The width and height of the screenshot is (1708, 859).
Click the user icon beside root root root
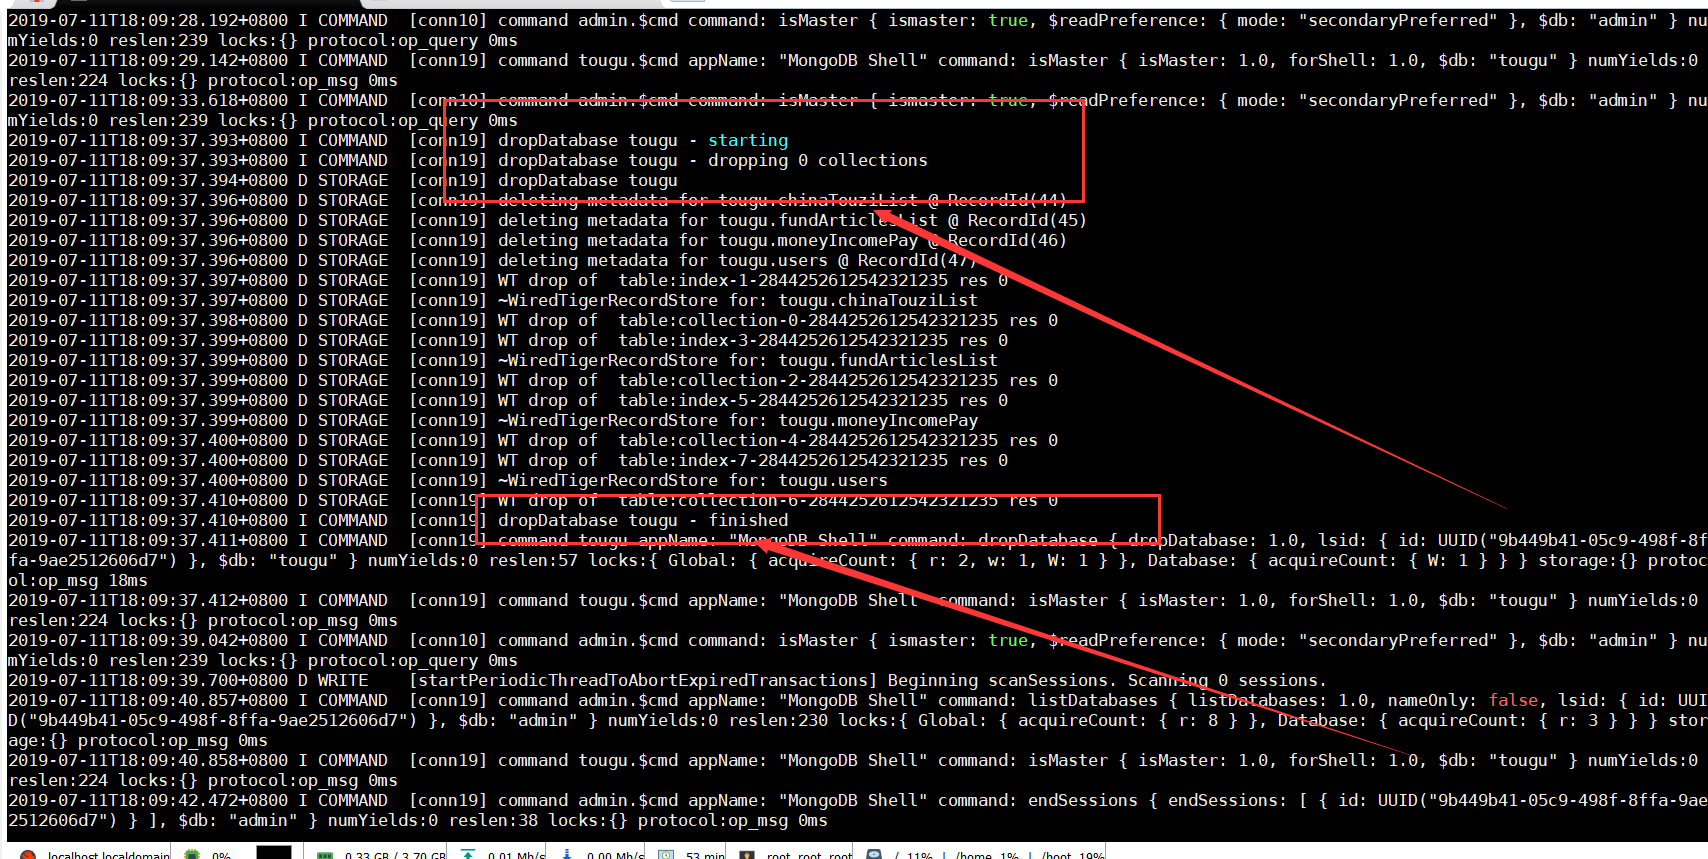click(746, 855)
